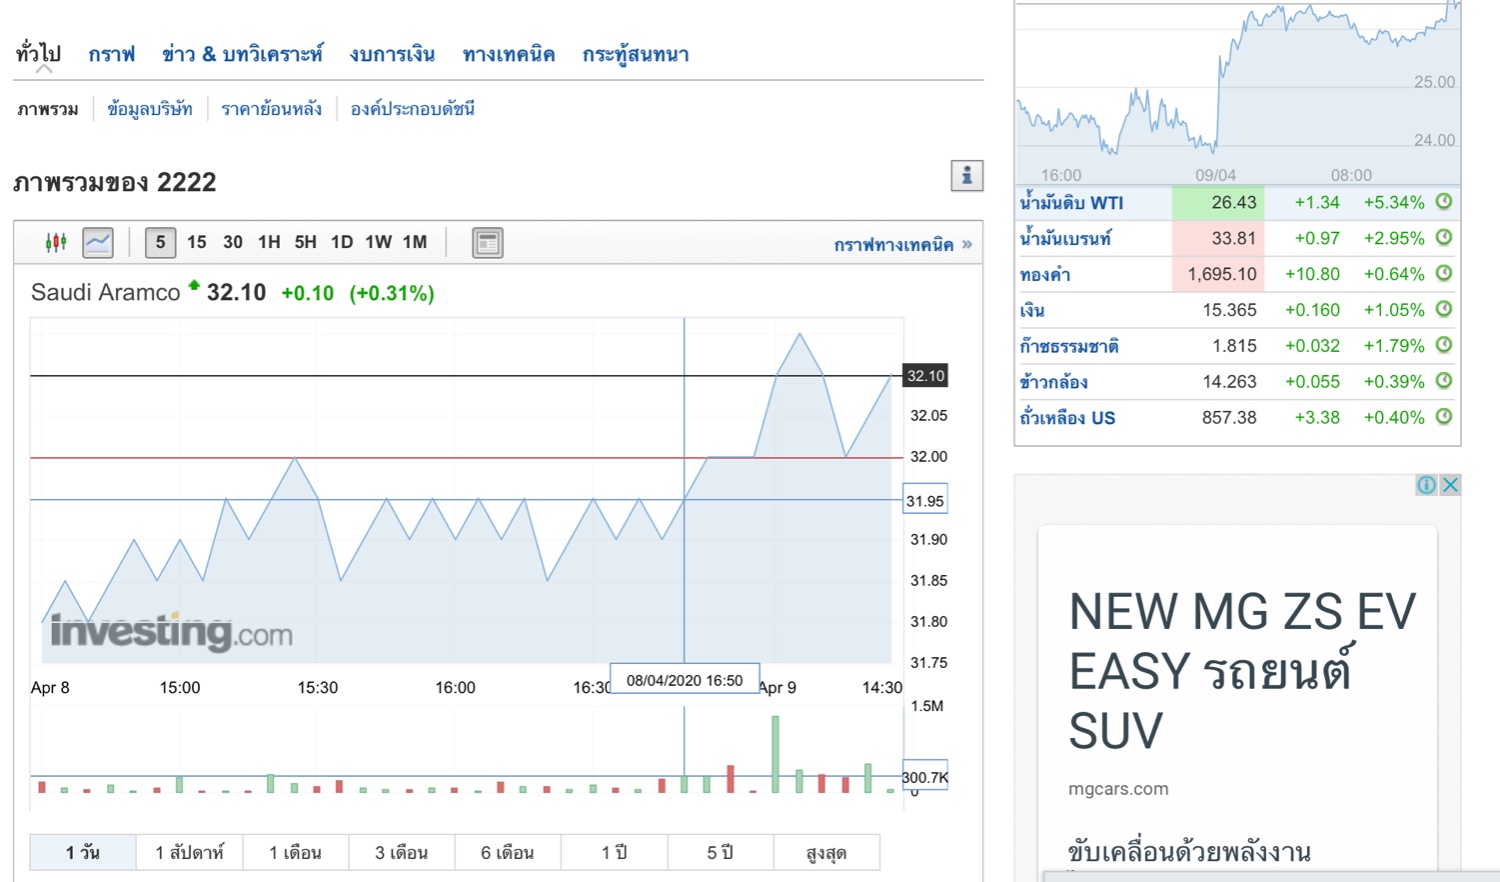Viewport: 1500px width, 882px height.
Task: Click the 300.7K volume axis label
Action: 925,777
